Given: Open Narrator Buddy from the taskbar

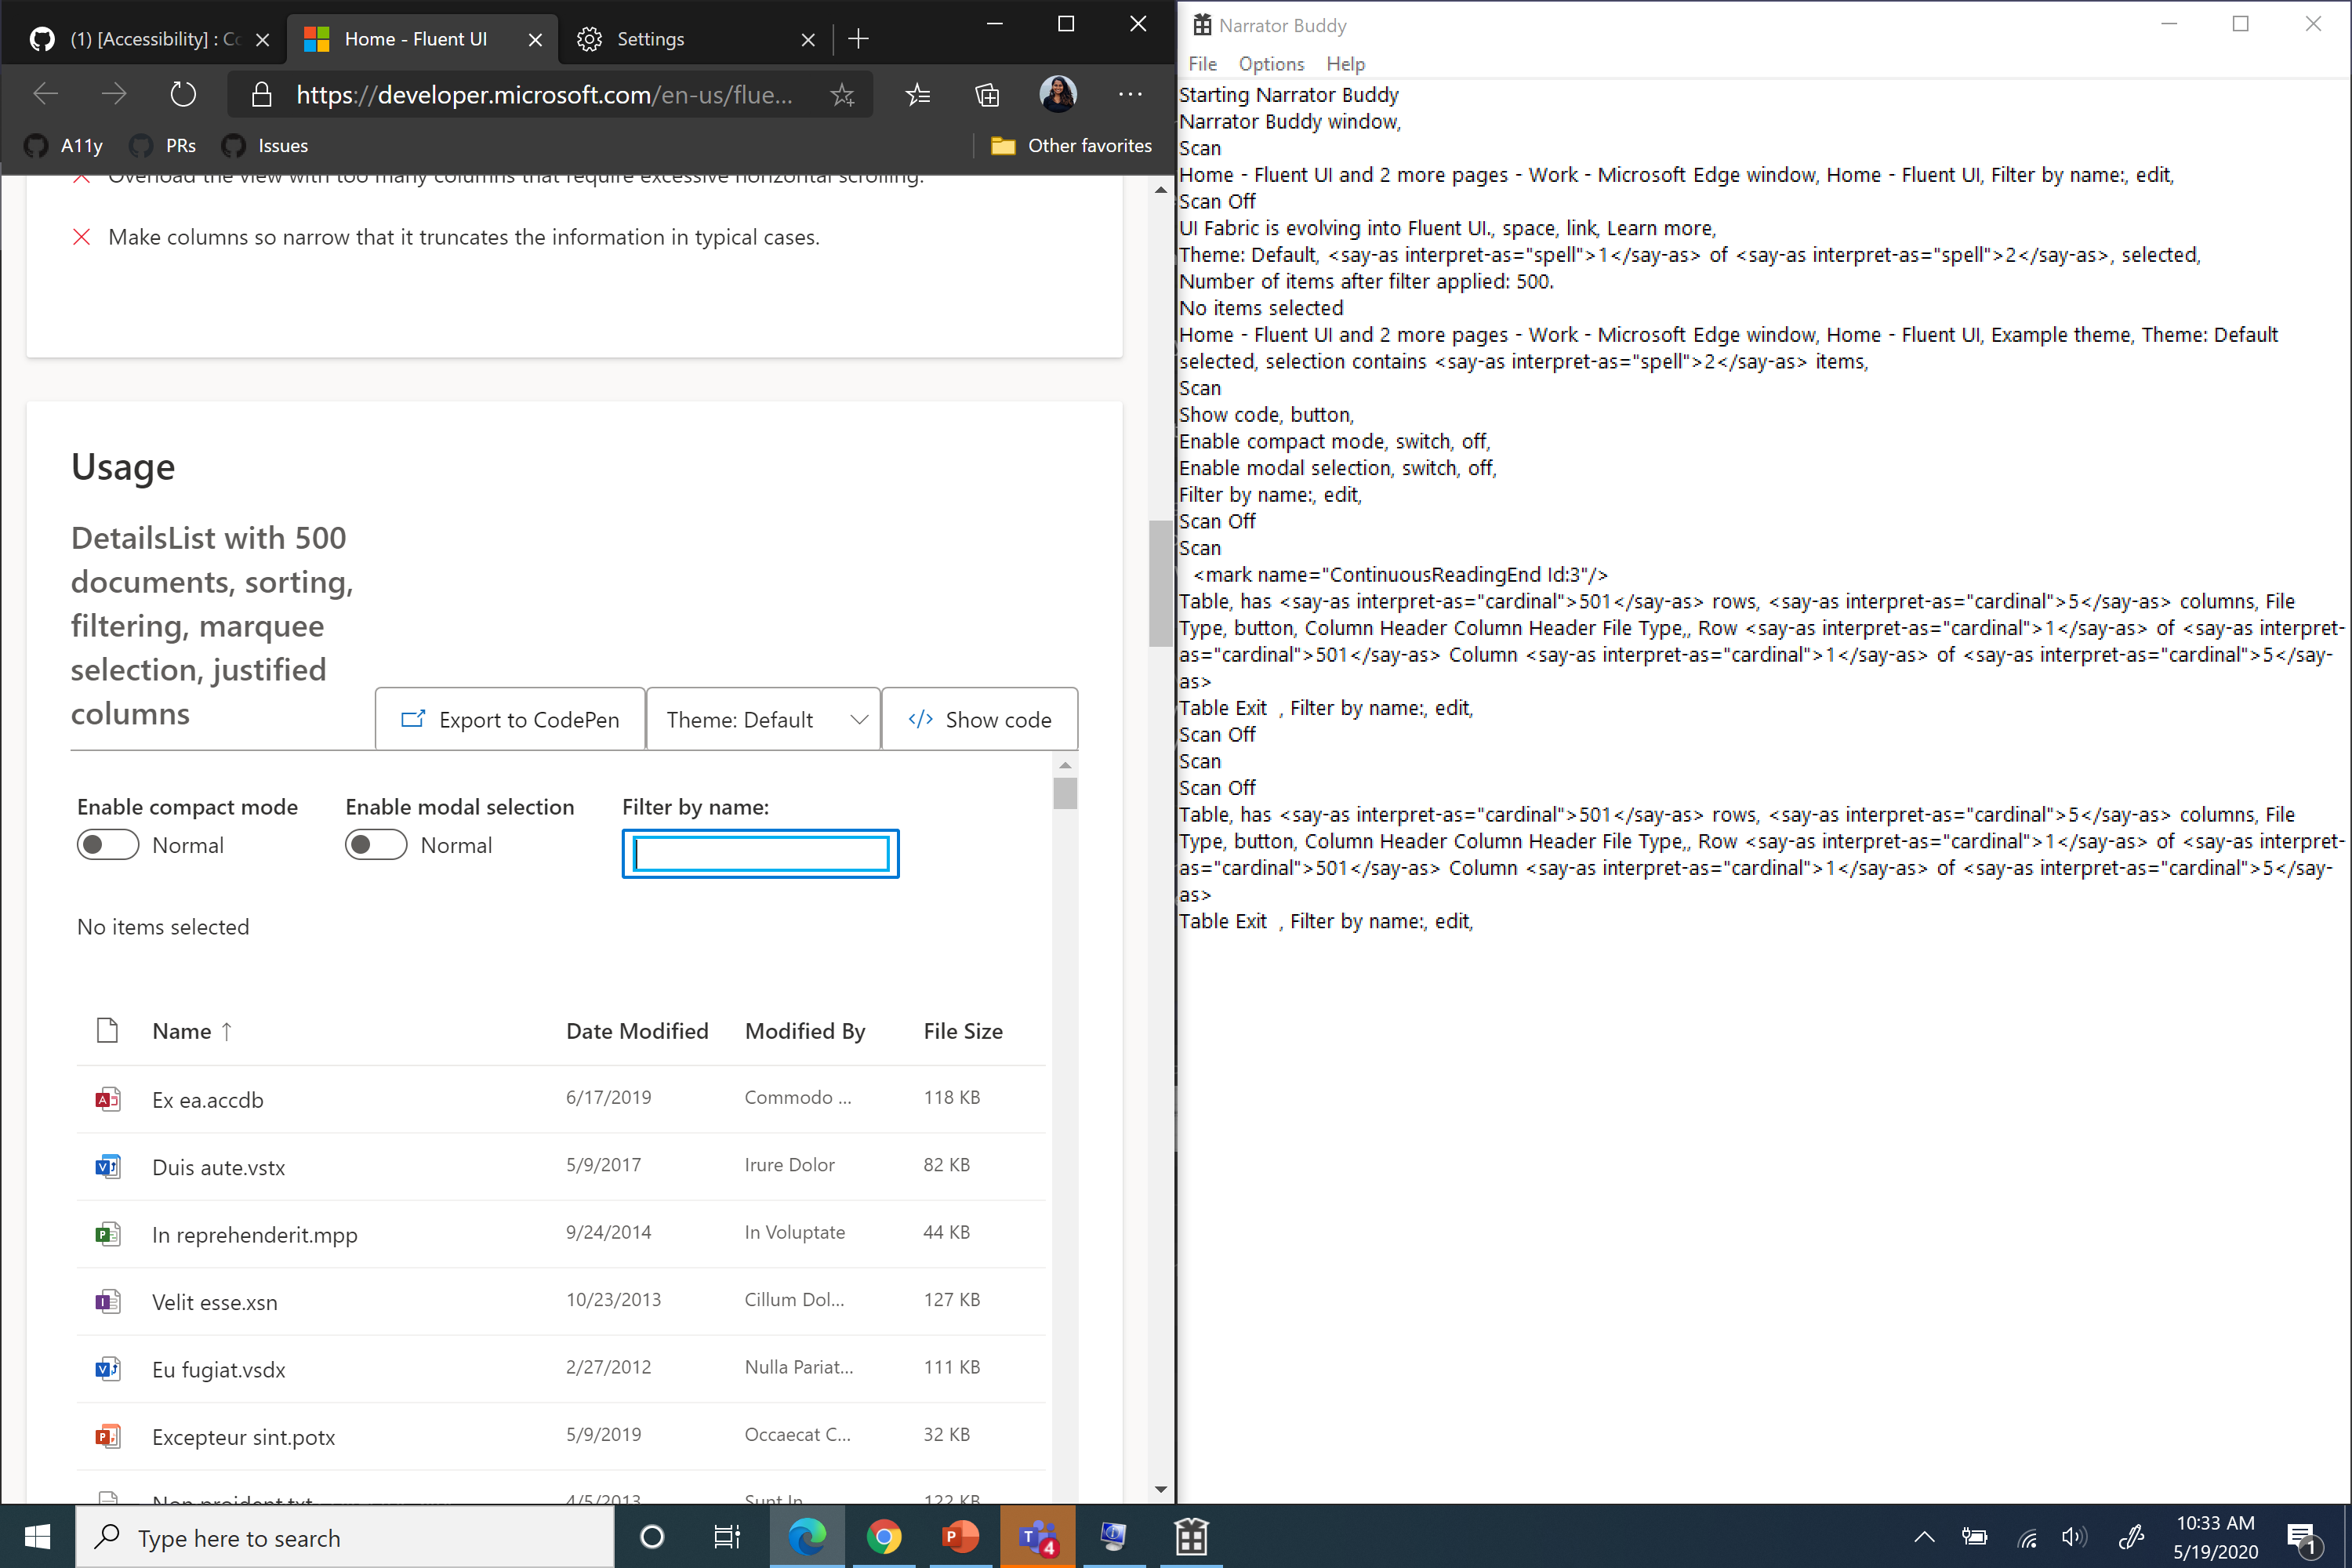Looking at the screenshot, I should [x=1191, y=1537].
